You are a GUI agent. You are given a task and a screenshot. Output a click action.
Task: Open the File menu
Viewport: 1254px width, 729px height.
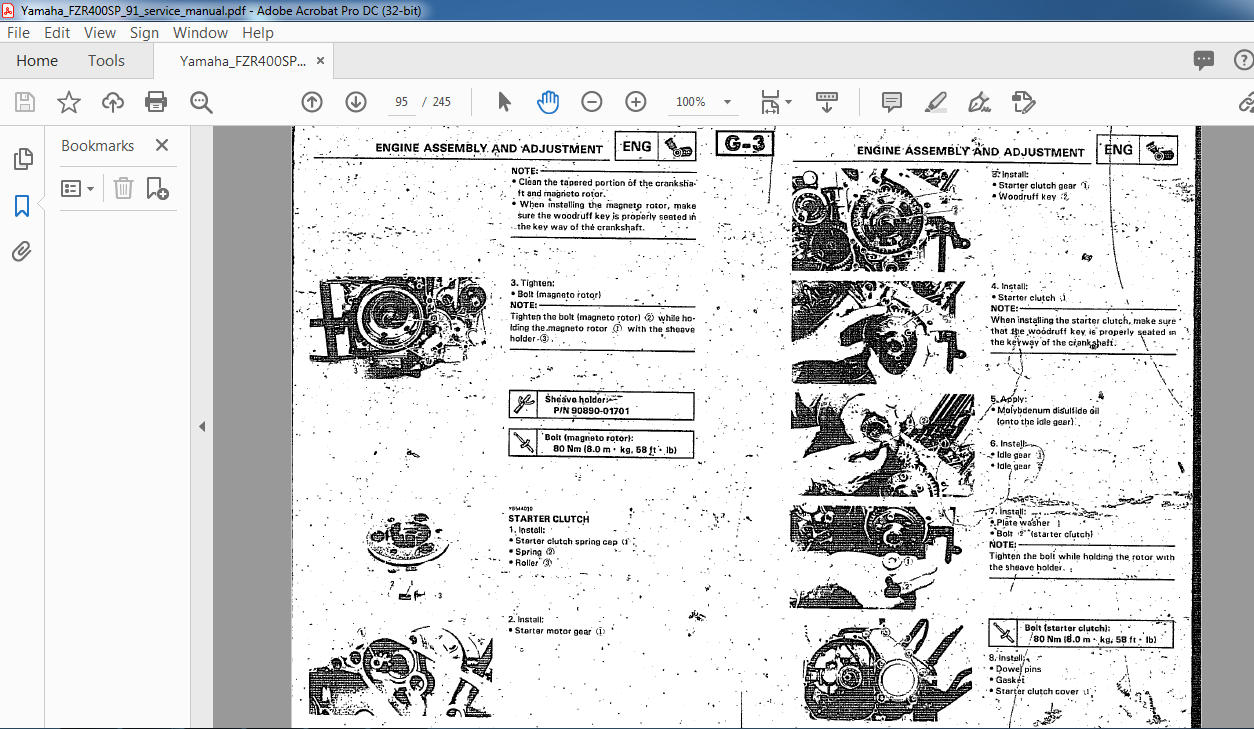[x=19, y=32]
